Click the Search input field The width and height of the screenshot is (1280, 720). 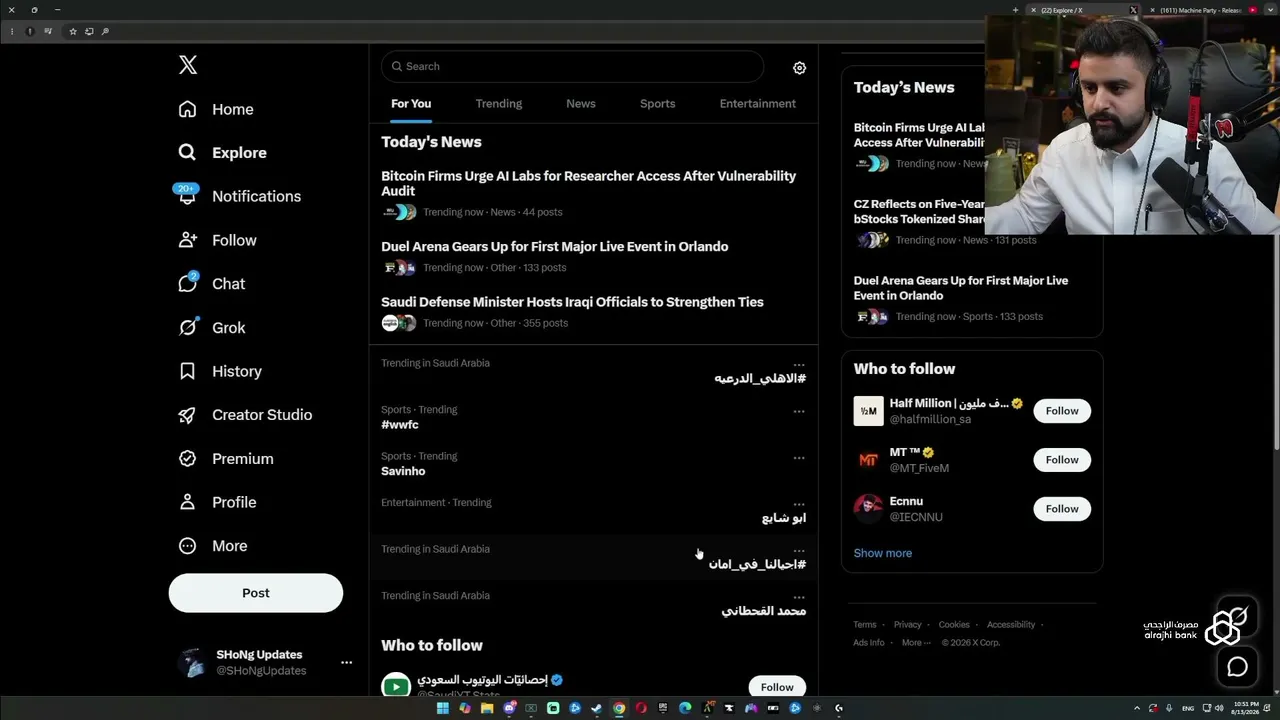pyautogui.click(x=572, y=66)
